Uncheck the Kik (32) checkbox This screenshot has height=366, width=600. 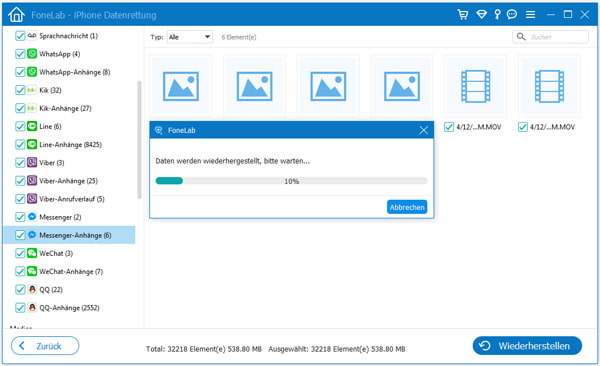(x=20, y=90)
